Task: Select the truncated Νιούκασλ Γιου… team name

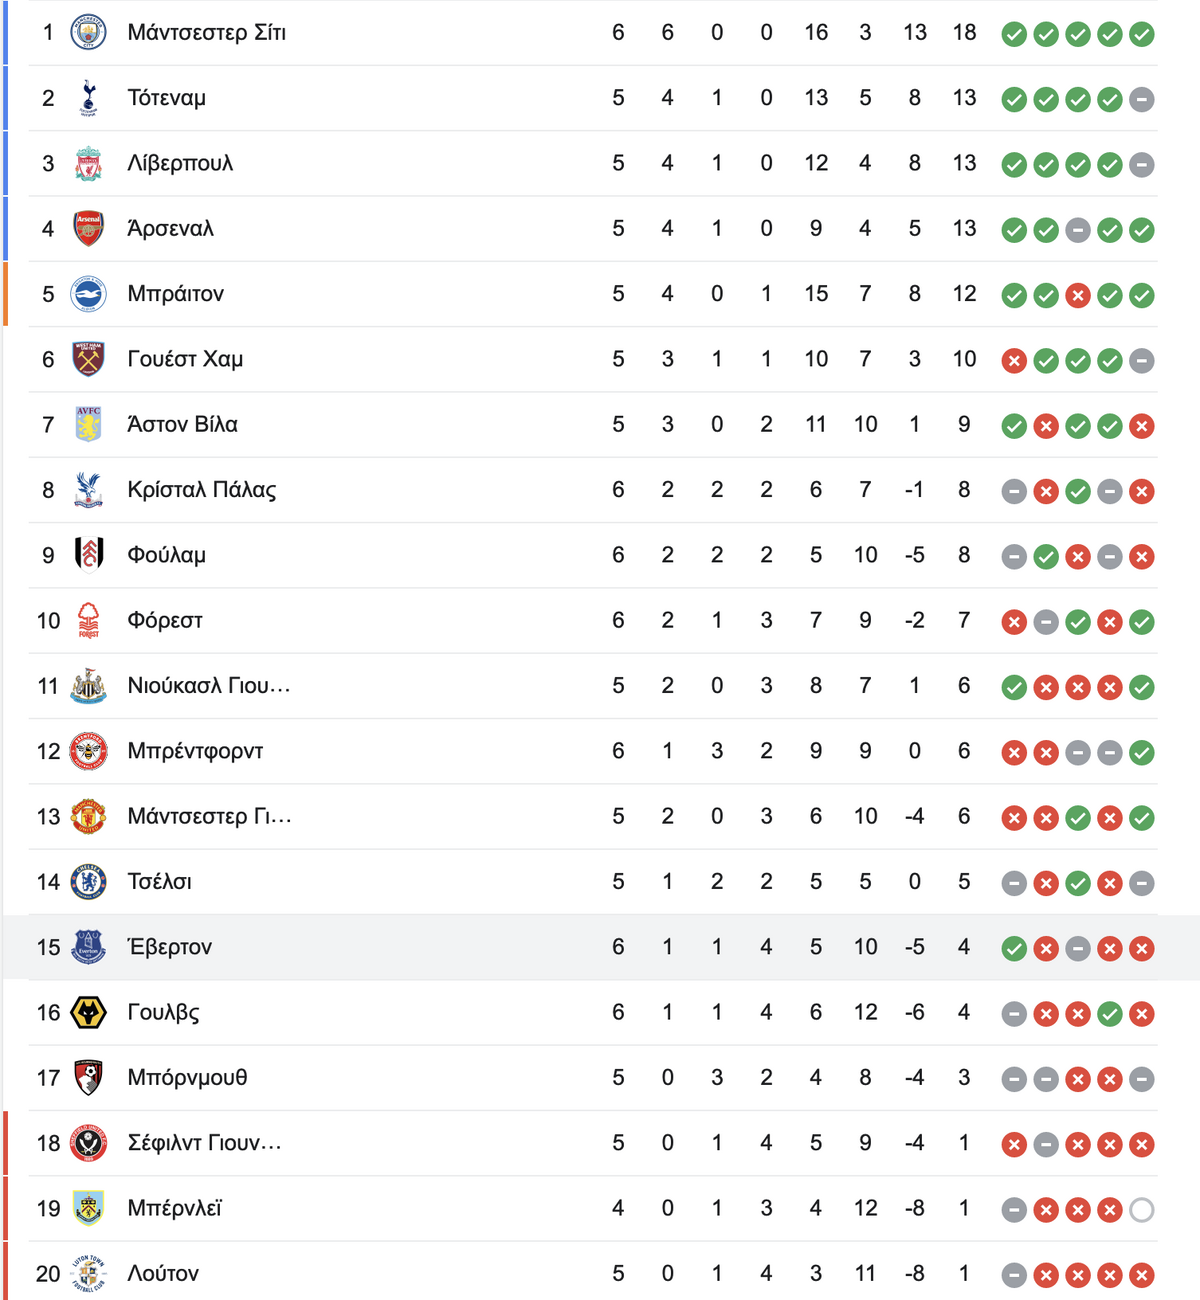Action: [209, 686]
